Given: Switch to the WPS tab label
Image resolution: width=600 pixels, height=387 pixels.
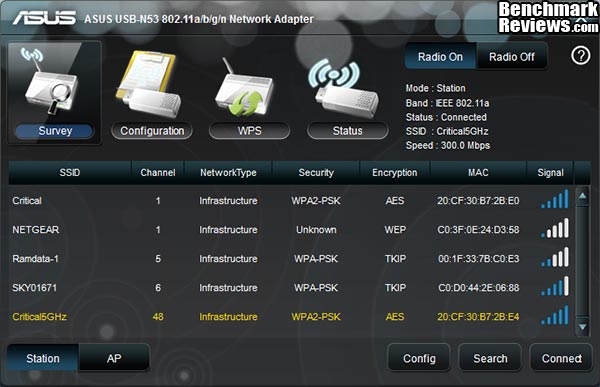Looking at the screenshot, I should tap(249, 131).
